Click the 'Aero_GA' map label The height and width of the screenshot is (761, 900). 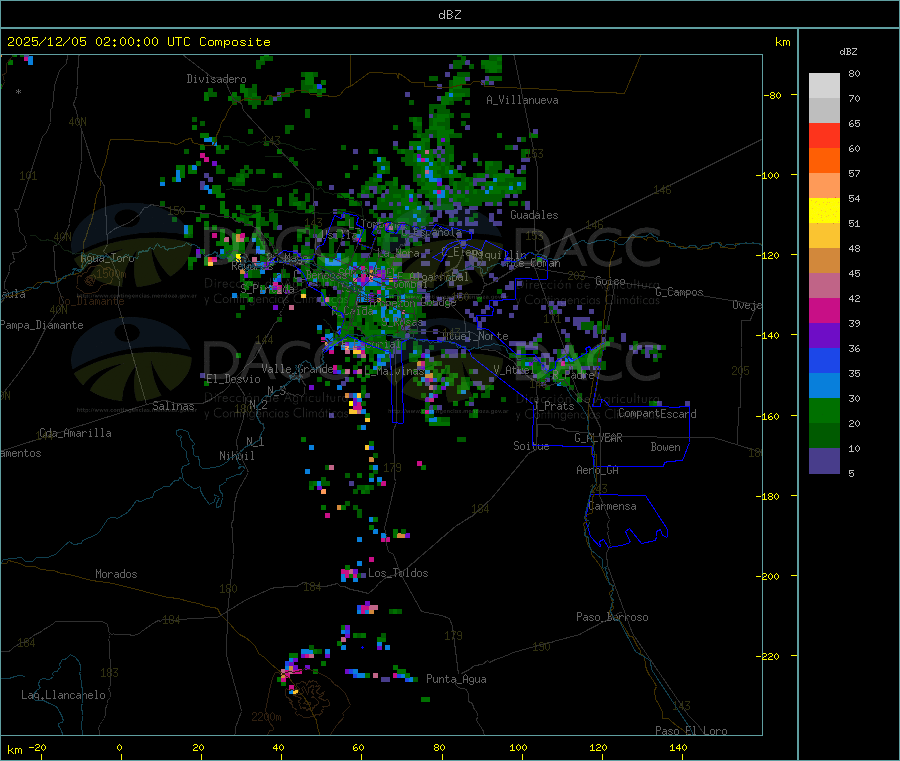pyautogui.click(x=598, y=470)
